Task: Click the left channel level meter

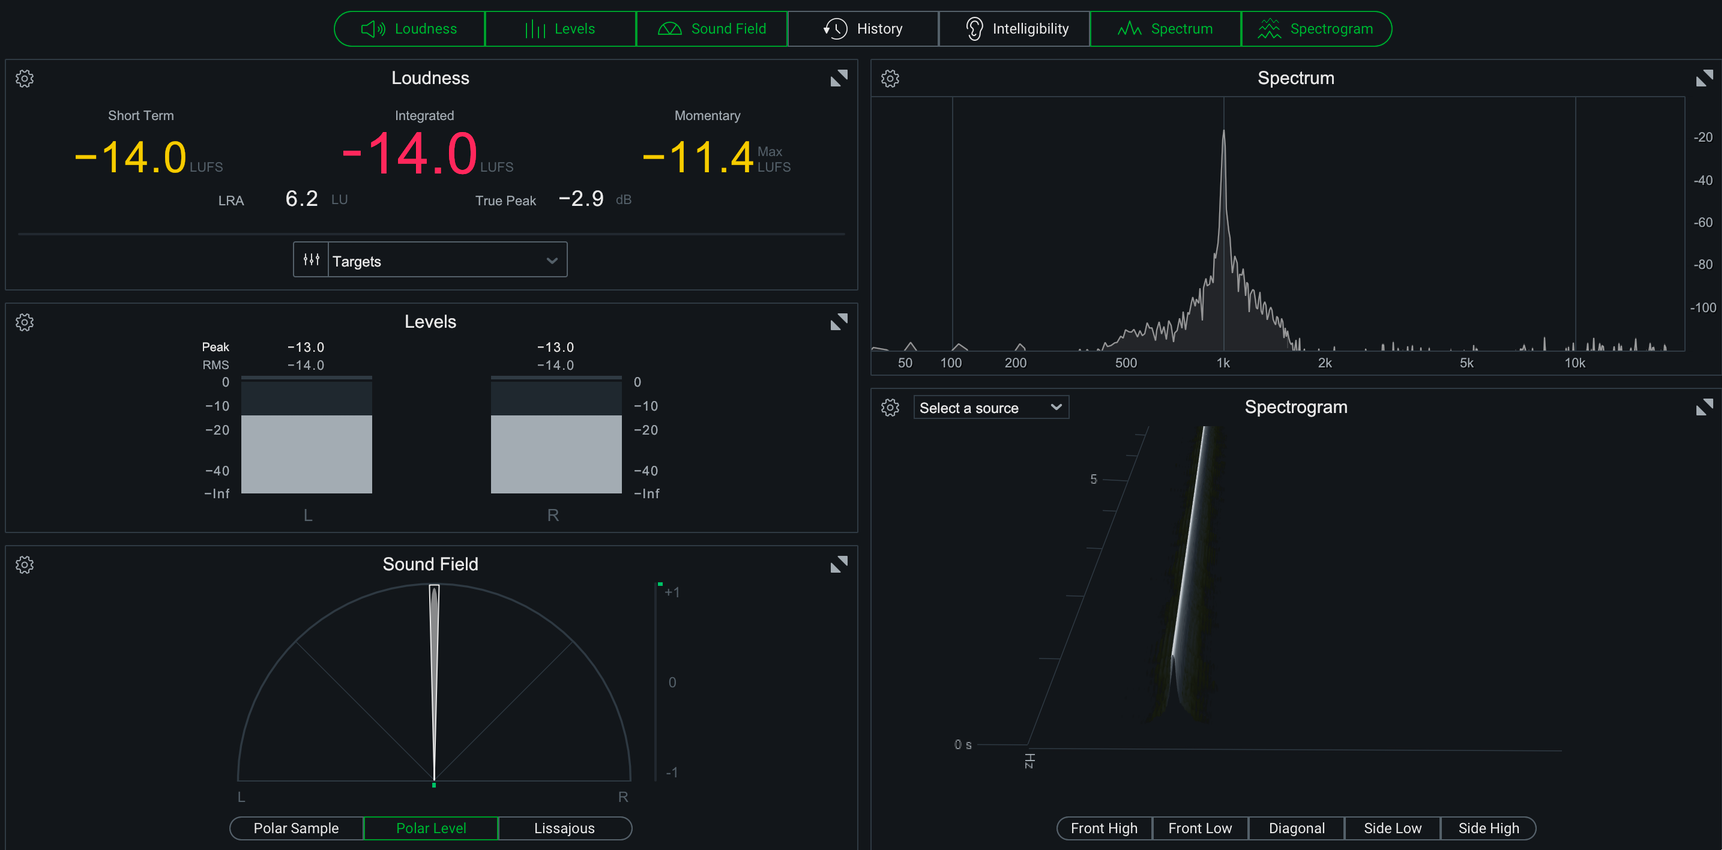Action: (x=307, y=435)
